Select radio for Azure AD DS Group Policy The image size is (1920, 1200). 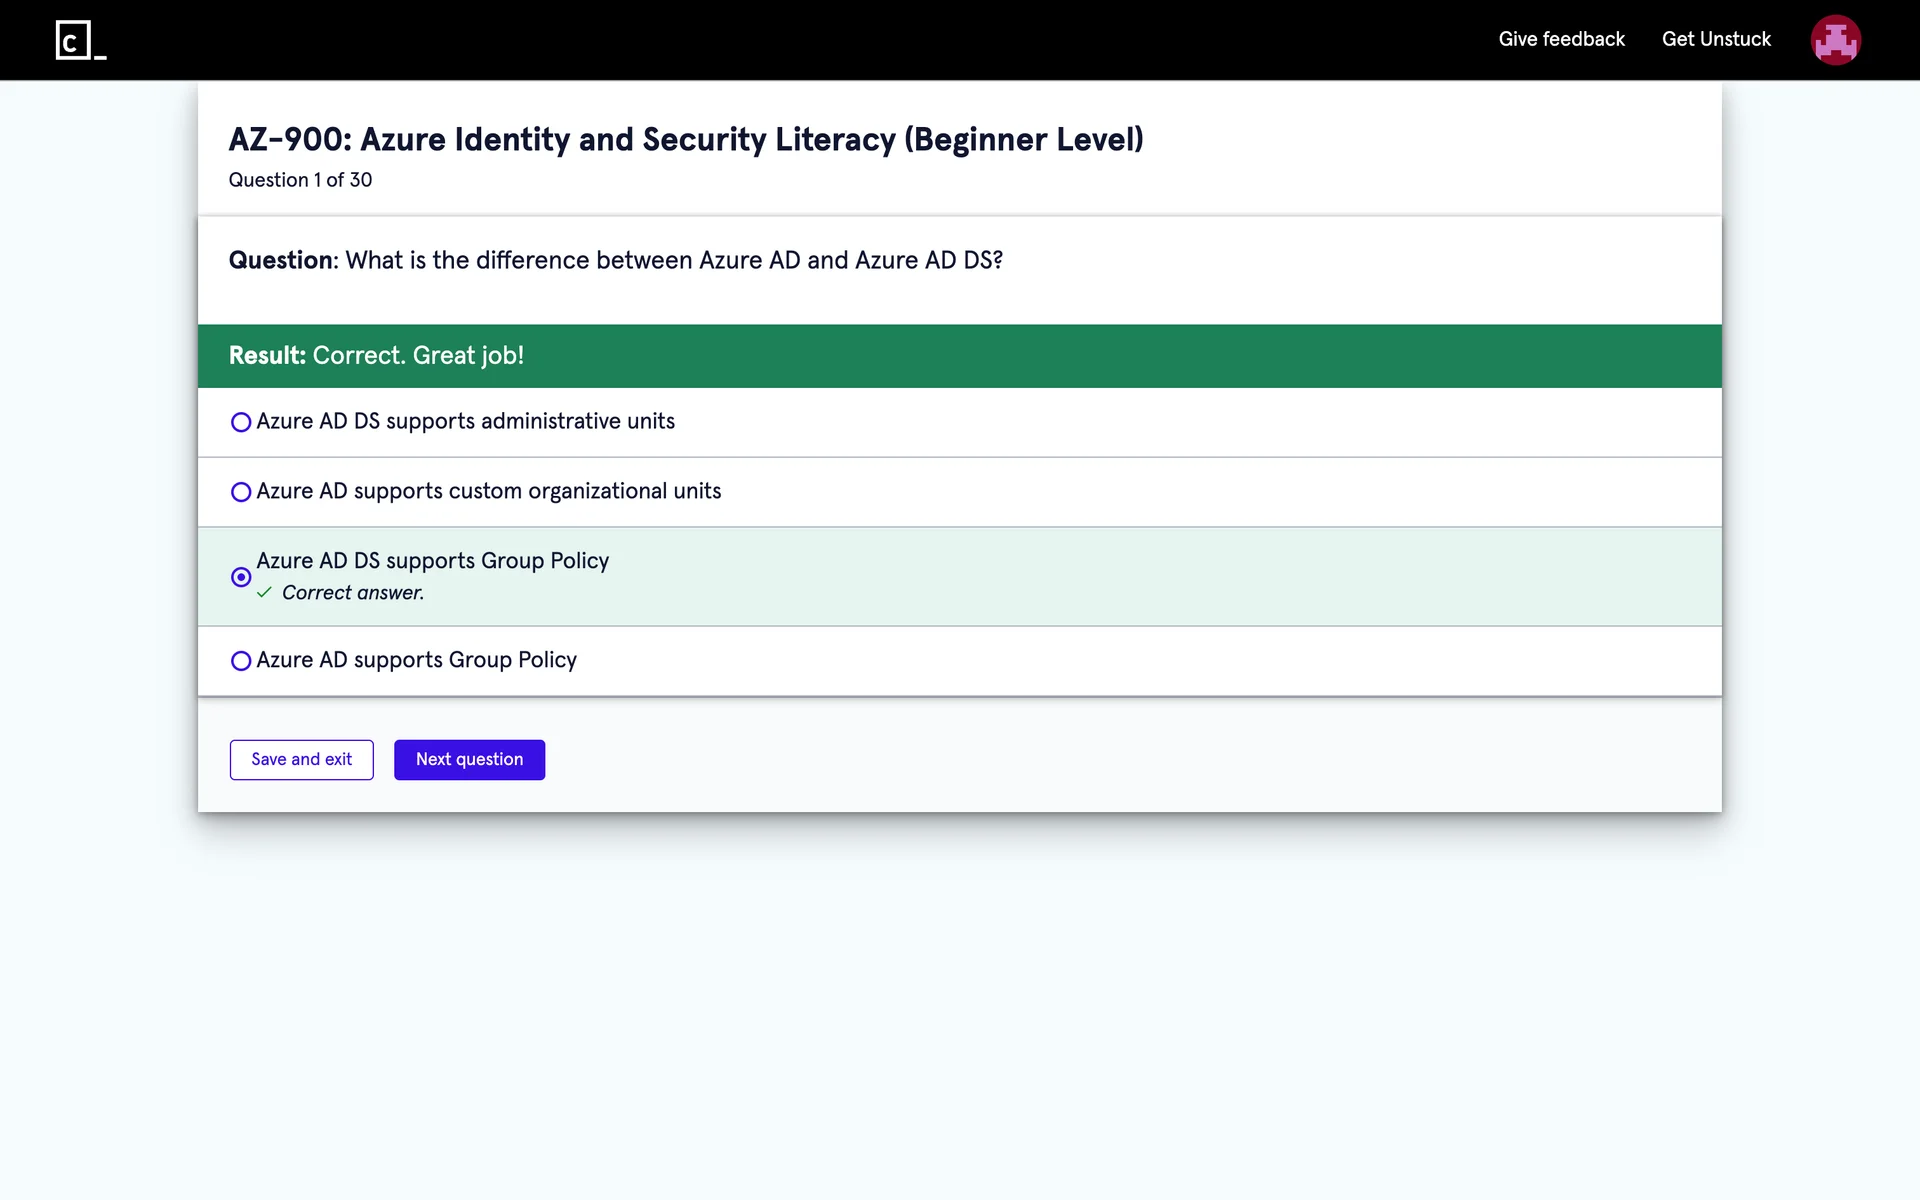click(241, 577)
